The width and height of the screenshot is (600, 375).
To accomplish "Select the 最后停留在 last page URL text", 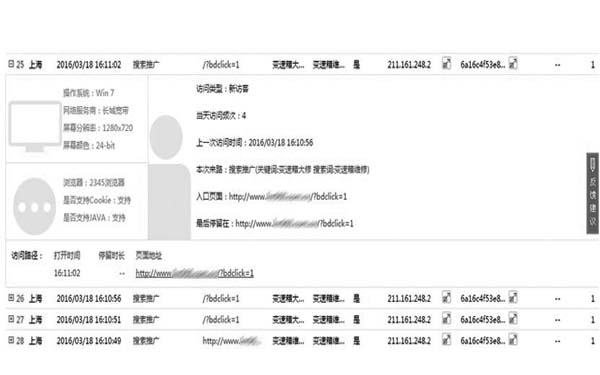I will click(x=294, y=223).
